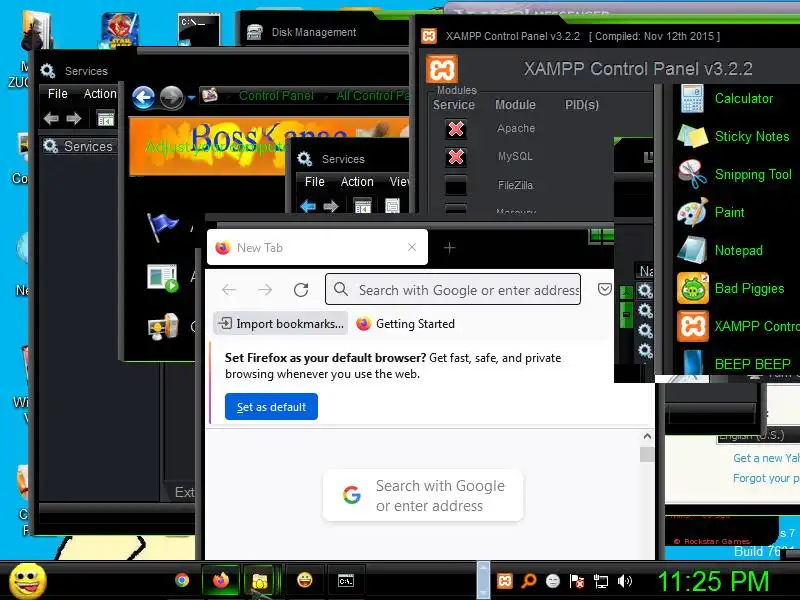Go forward in Firefox navigation
800x600 pixels.
[x=265, y=290]
